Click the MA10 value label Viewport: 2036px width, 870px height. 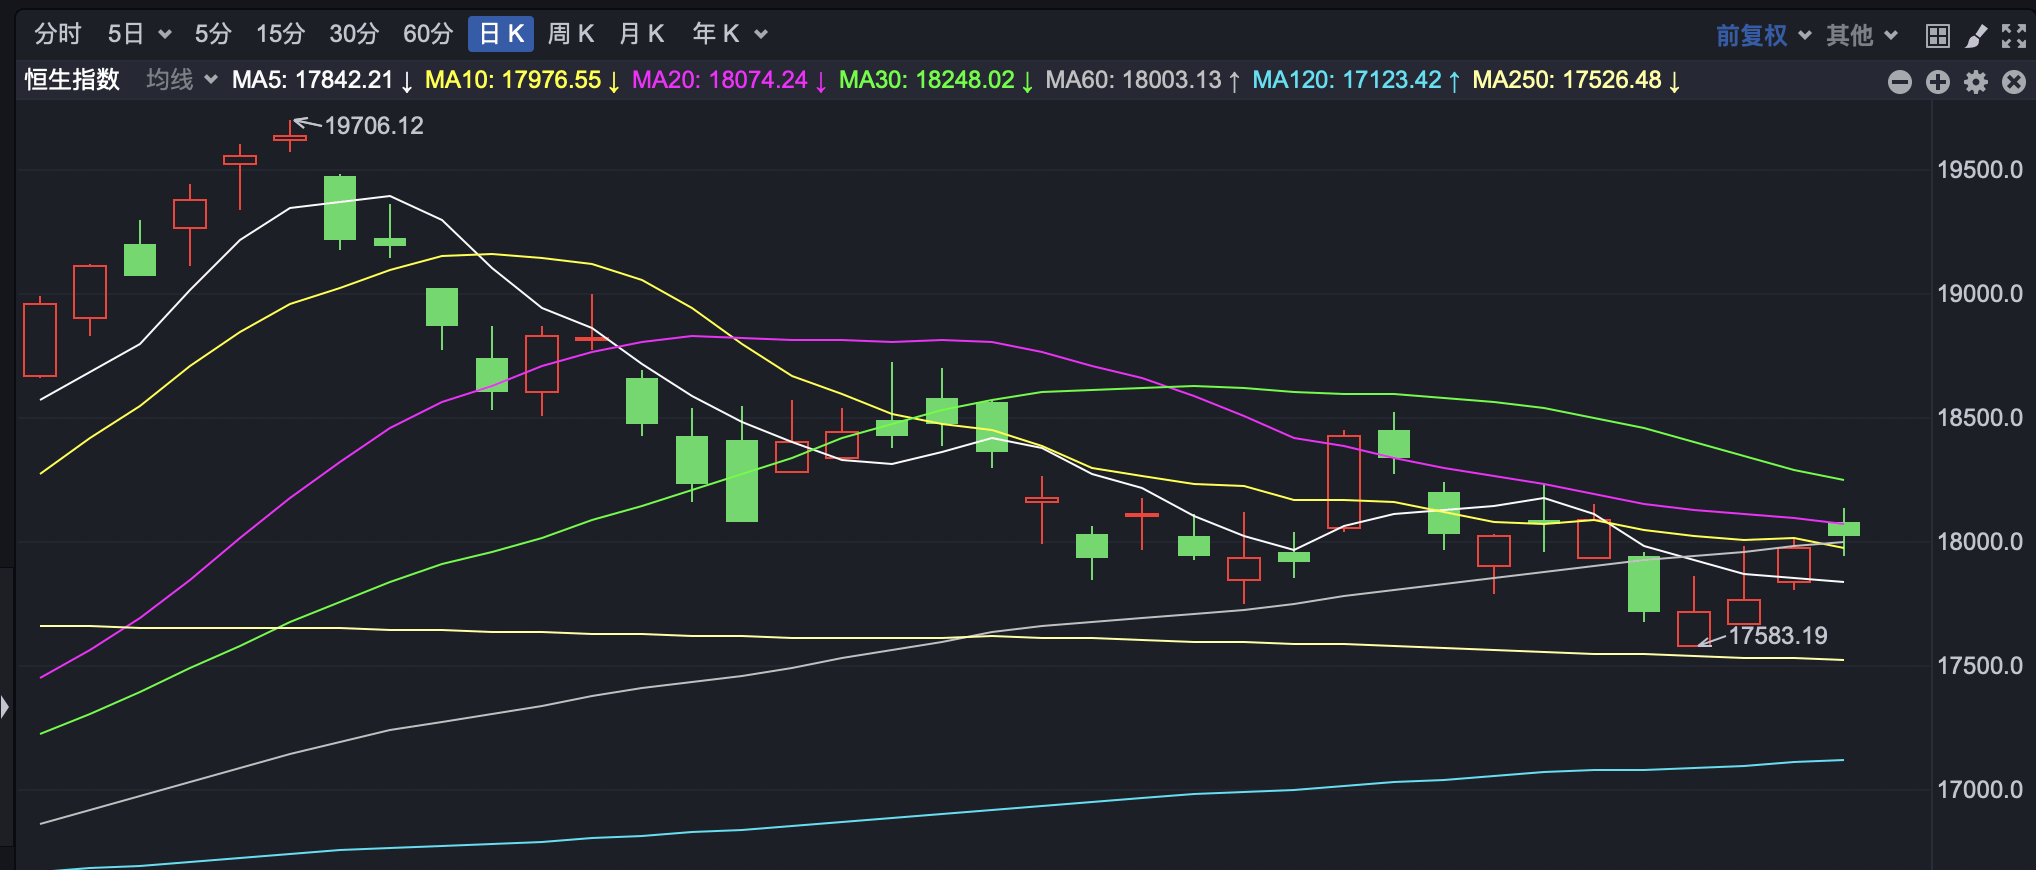point(522,80)
